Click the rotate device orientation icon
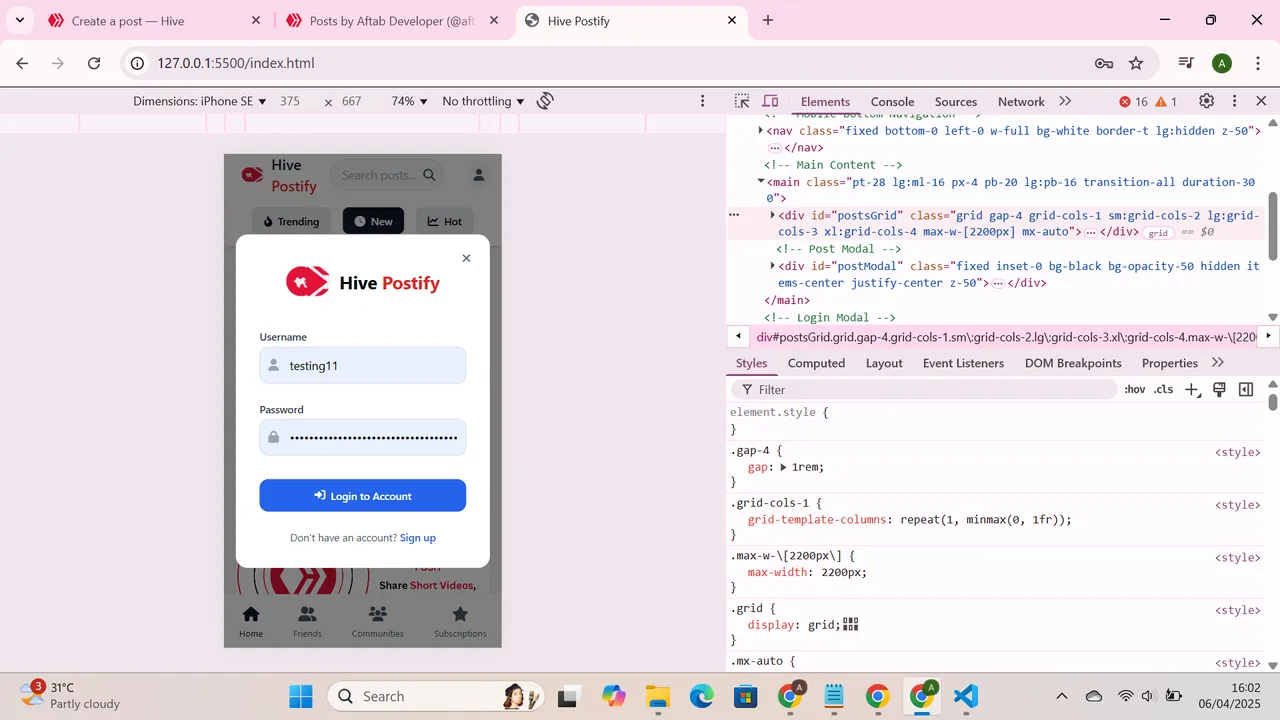The image size is (1280, 720). (x=546, y=101)
